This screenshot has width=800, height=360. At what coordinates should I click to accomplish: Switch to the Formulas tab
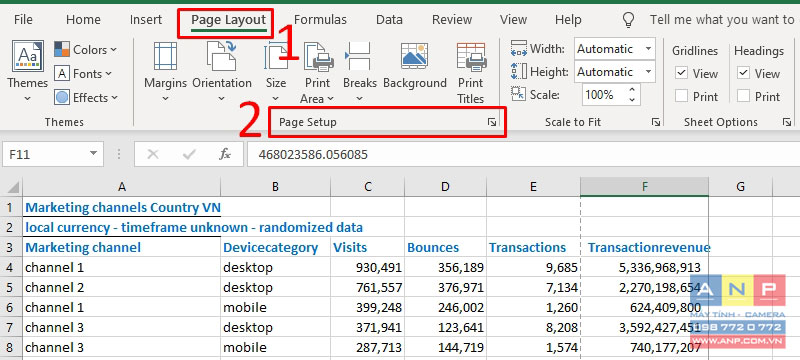(x=320, y=20)
